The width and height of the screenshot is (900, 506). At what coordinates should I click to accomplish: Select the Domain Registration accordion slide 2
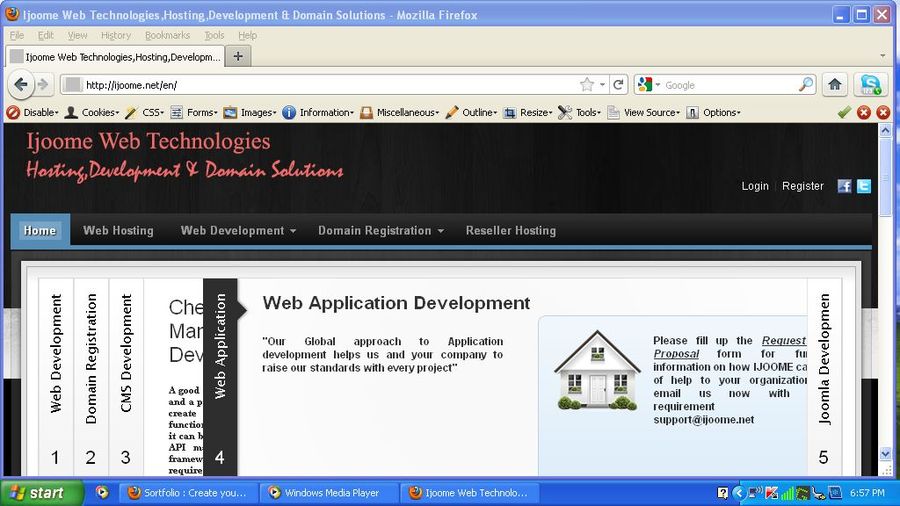(x=91, y=377)
